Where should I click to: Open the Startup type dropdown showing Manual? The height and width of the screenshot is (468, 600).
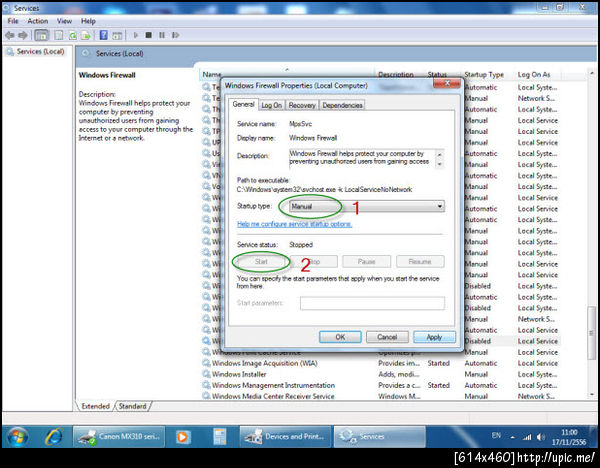(x=367, y=206)
